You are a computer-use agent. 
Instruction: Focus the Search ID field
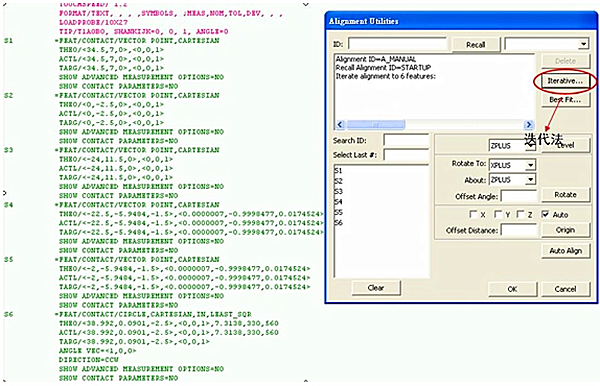tap(406, 140)
